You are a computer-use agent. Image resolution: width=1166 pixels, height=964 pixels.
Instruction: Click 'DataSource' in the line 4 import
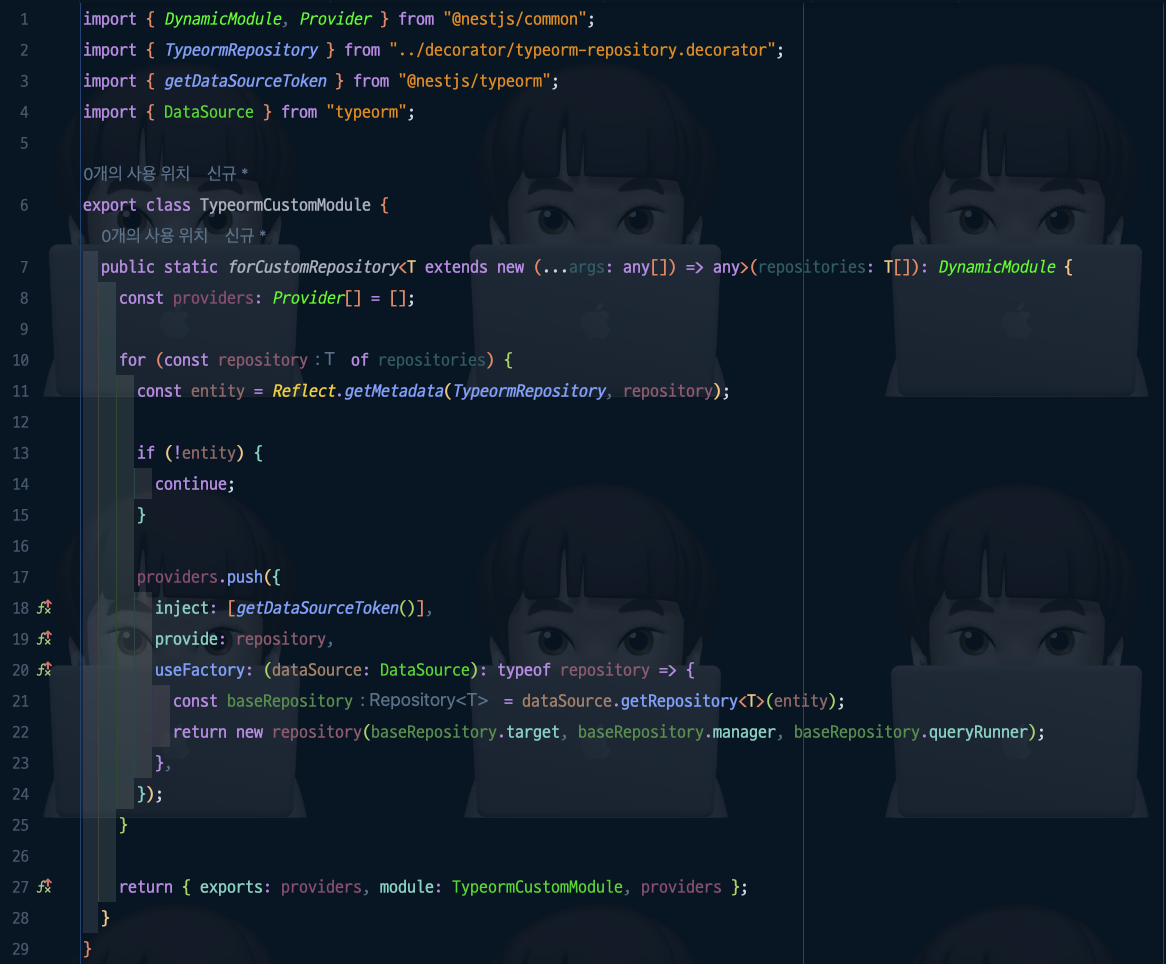tap(209, 112)
